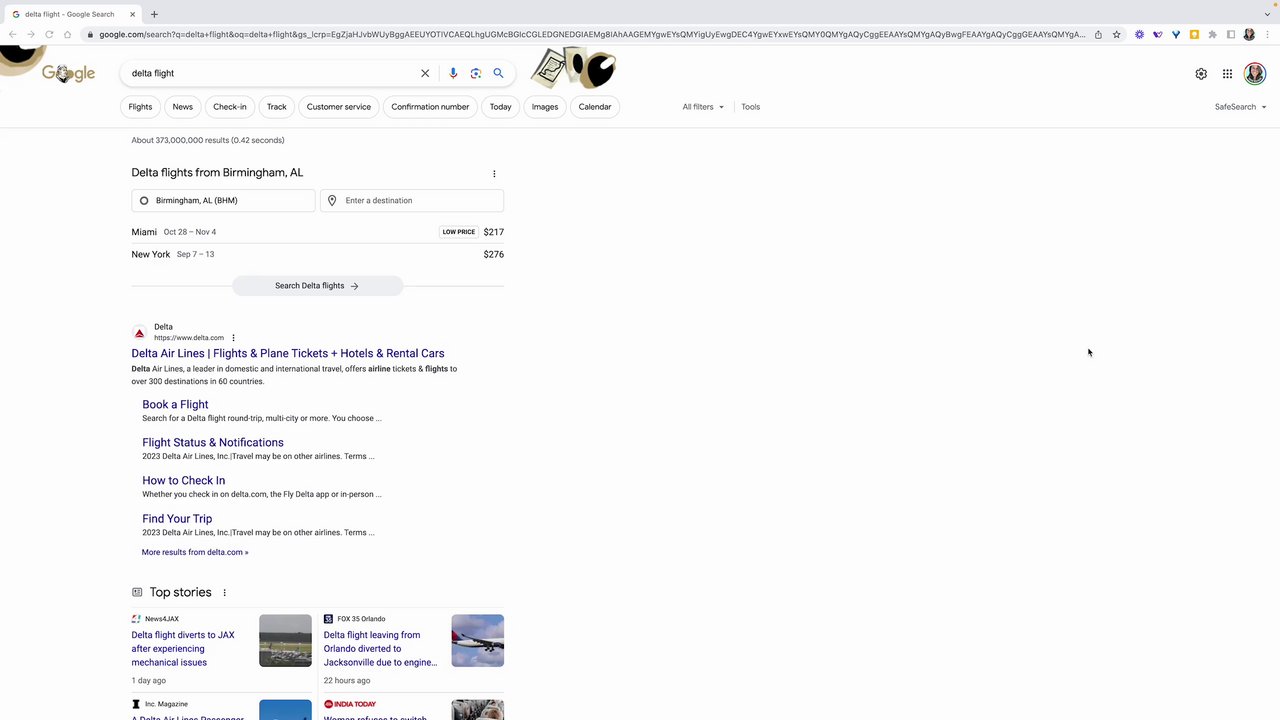1280x720 pixels.
Task: Open Google Lens image search
Action: (476, 73)
